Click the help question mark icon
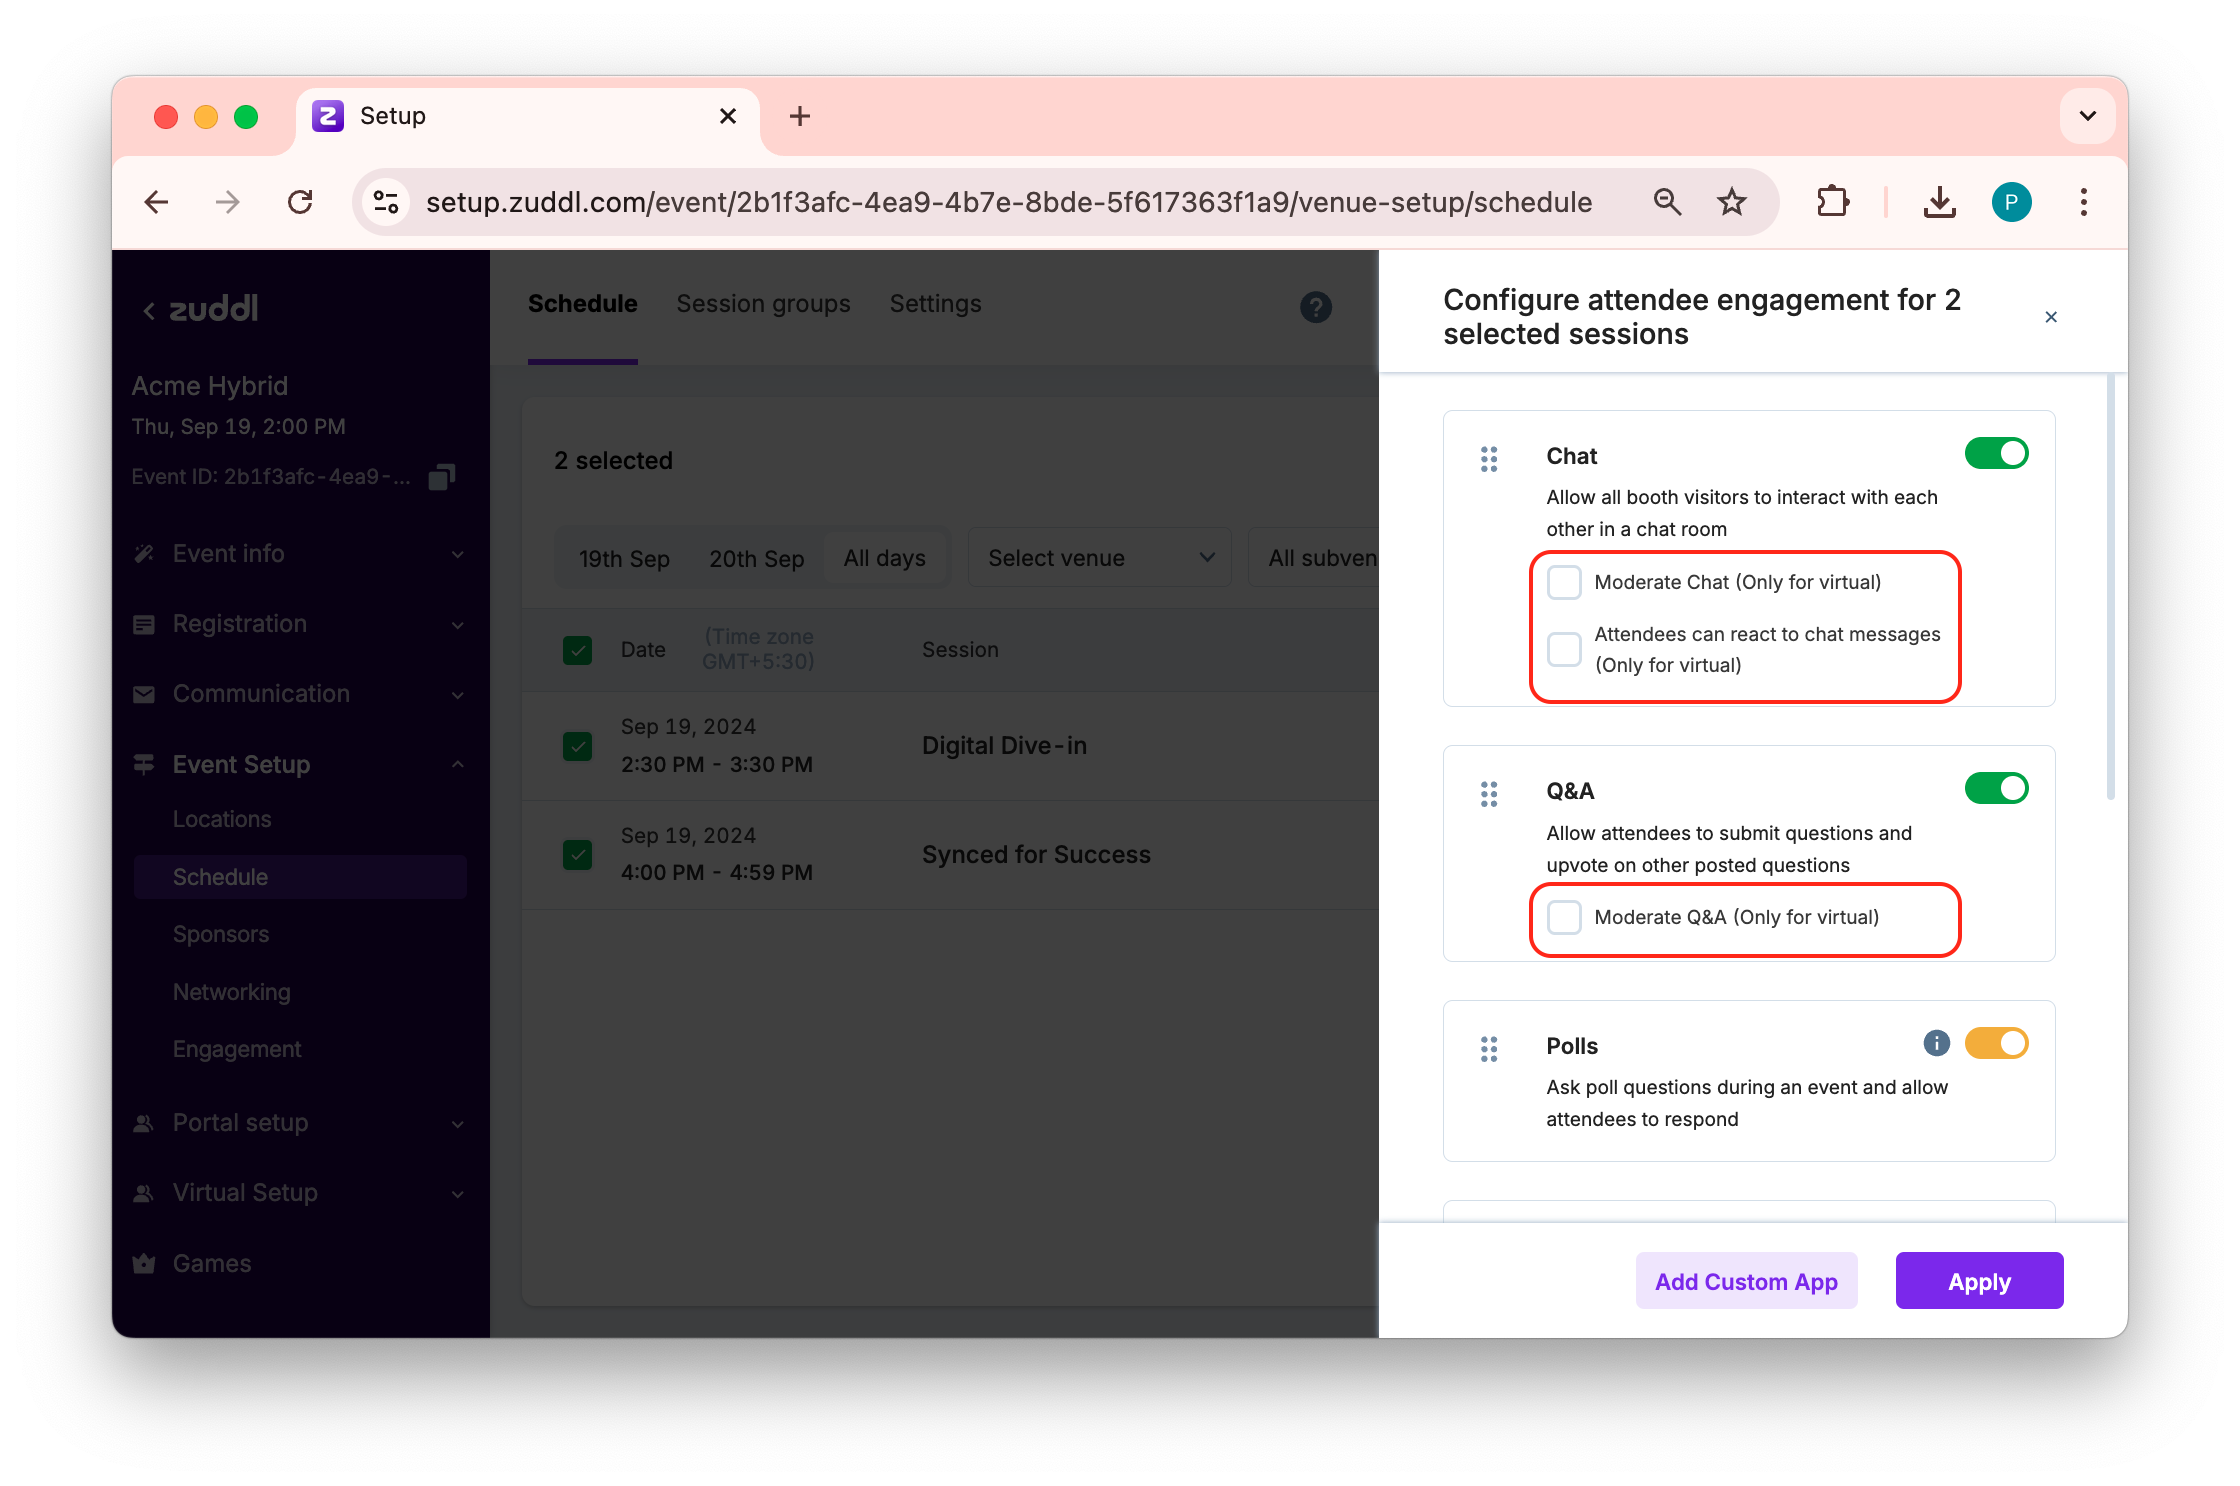 coord(1315,307)
